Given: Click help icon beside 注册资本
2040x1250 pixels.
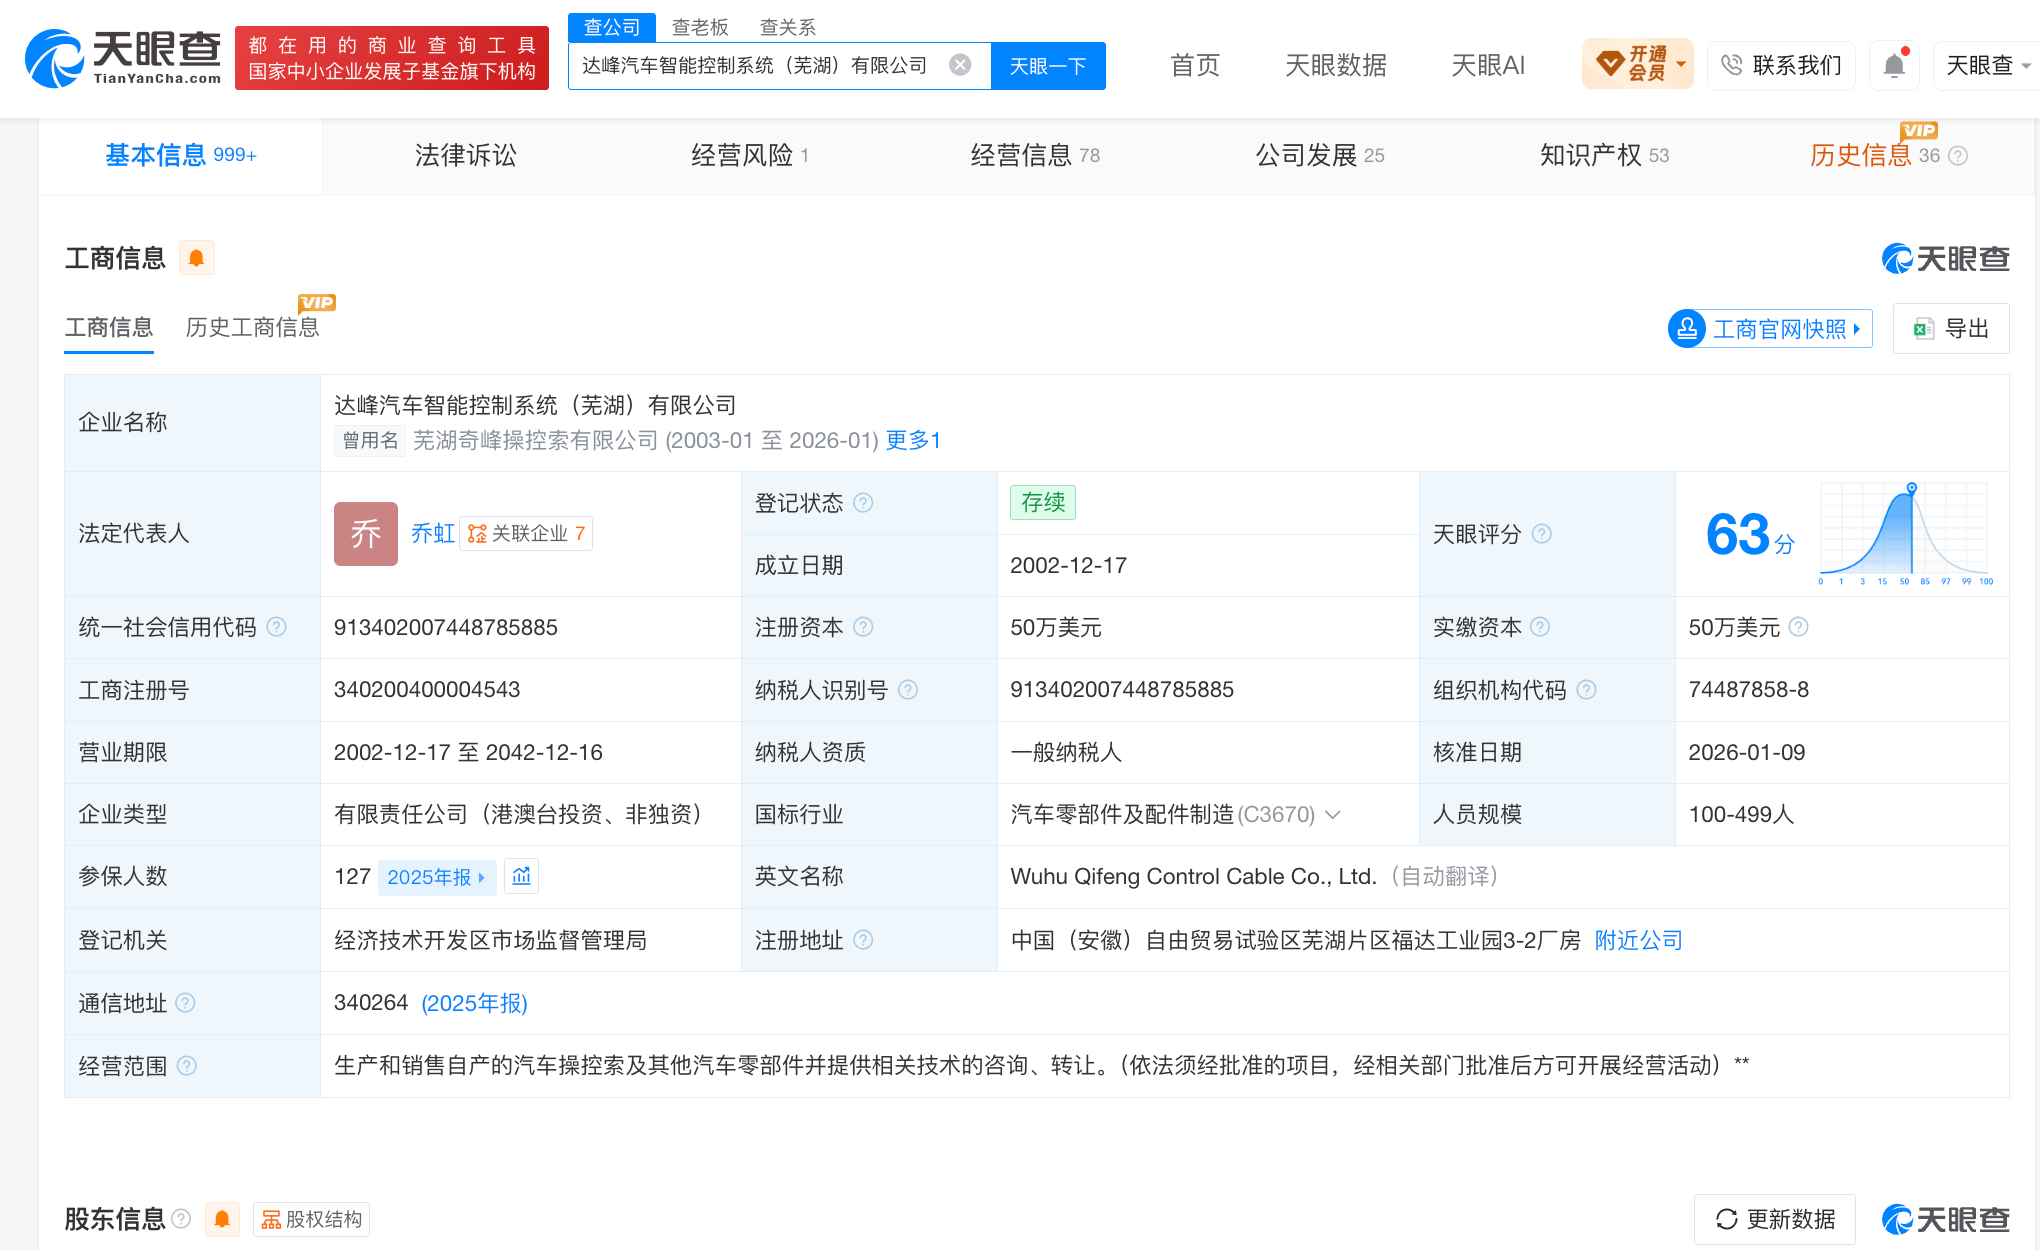Looking at the screenshot, I should point(864,627).
